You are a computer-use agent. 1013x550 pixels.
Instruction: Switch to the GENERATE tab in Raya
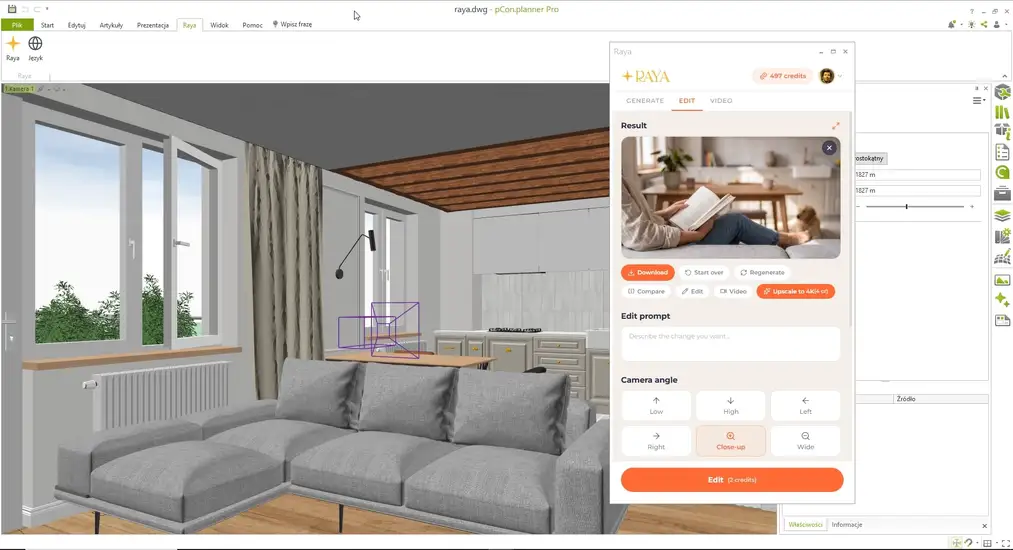tap(645, 101)
